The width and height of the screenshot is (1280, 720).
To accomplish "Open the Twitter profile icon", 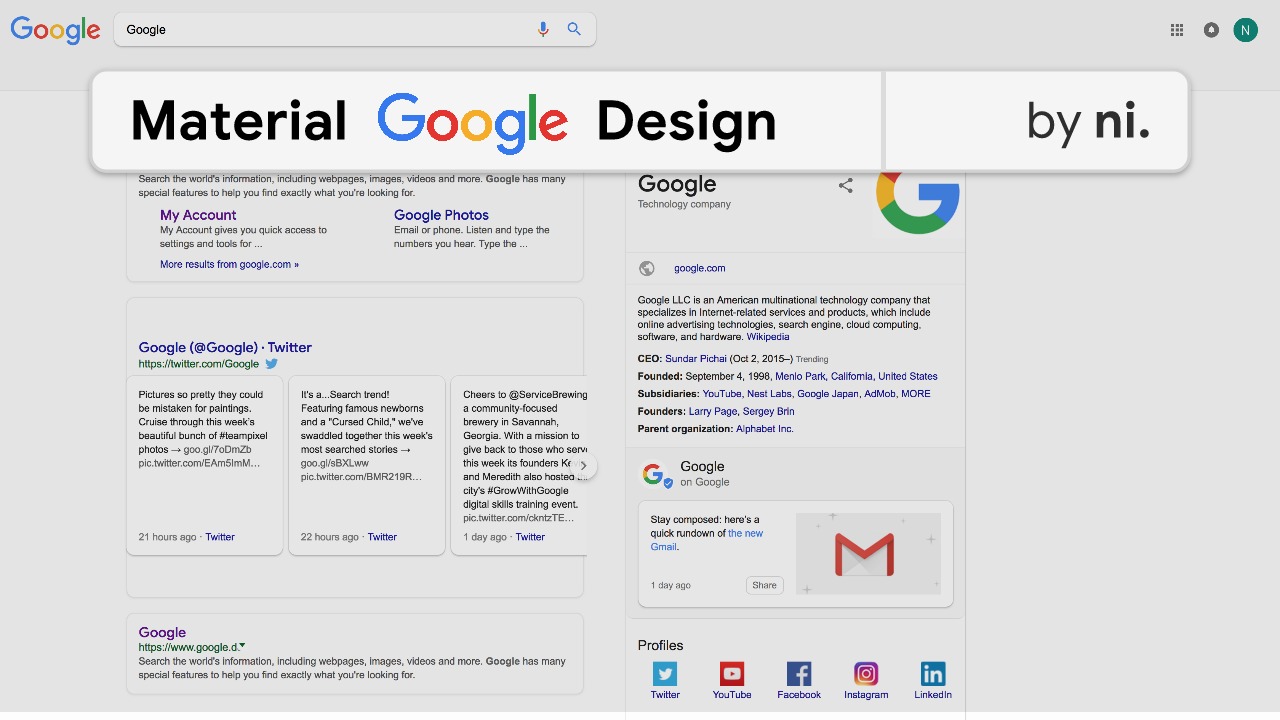I will (x=665, y=673).
